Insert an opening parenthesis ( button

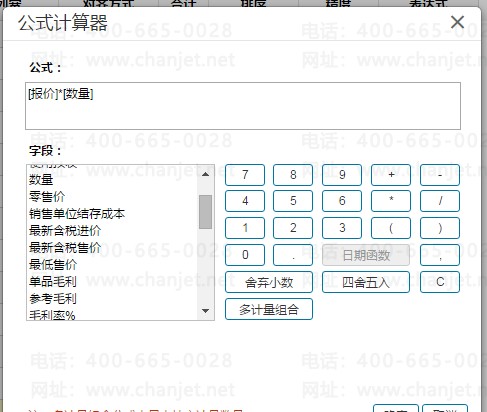391,228
